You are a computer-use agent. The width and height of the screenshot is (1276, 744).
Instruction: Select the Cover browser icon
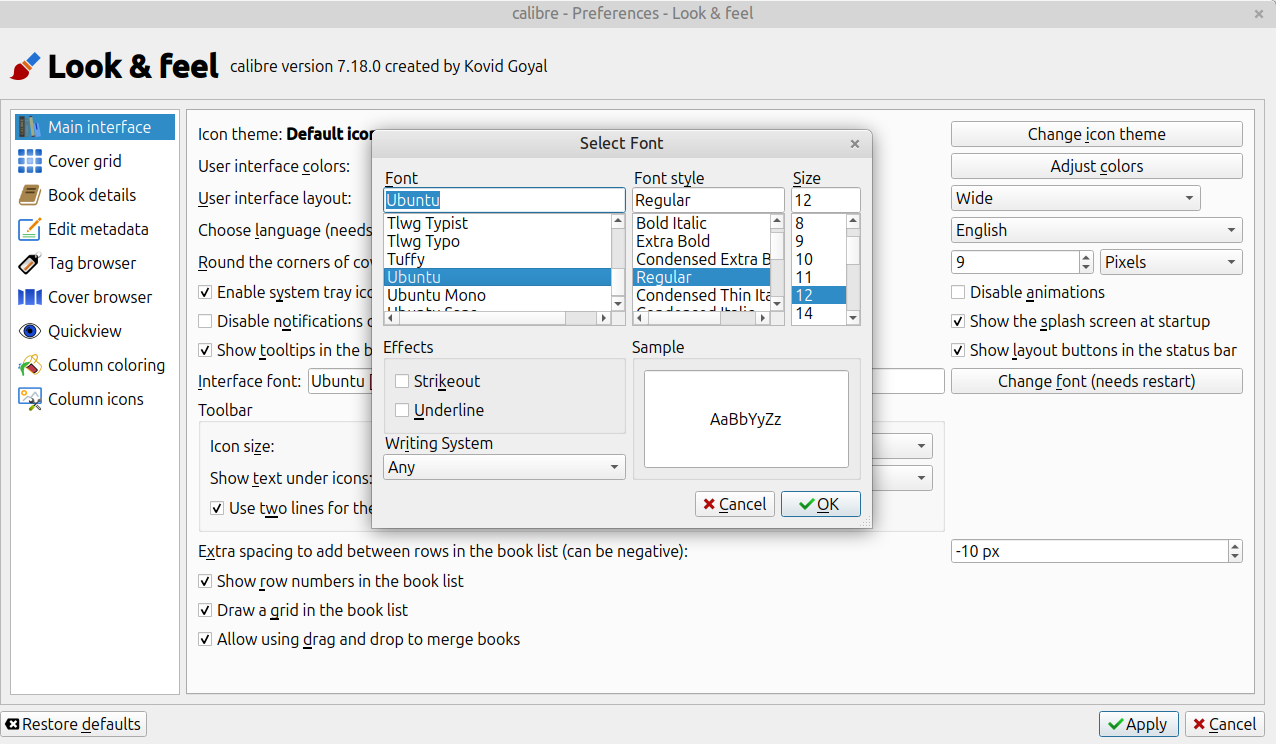click(x=30, y=297)
